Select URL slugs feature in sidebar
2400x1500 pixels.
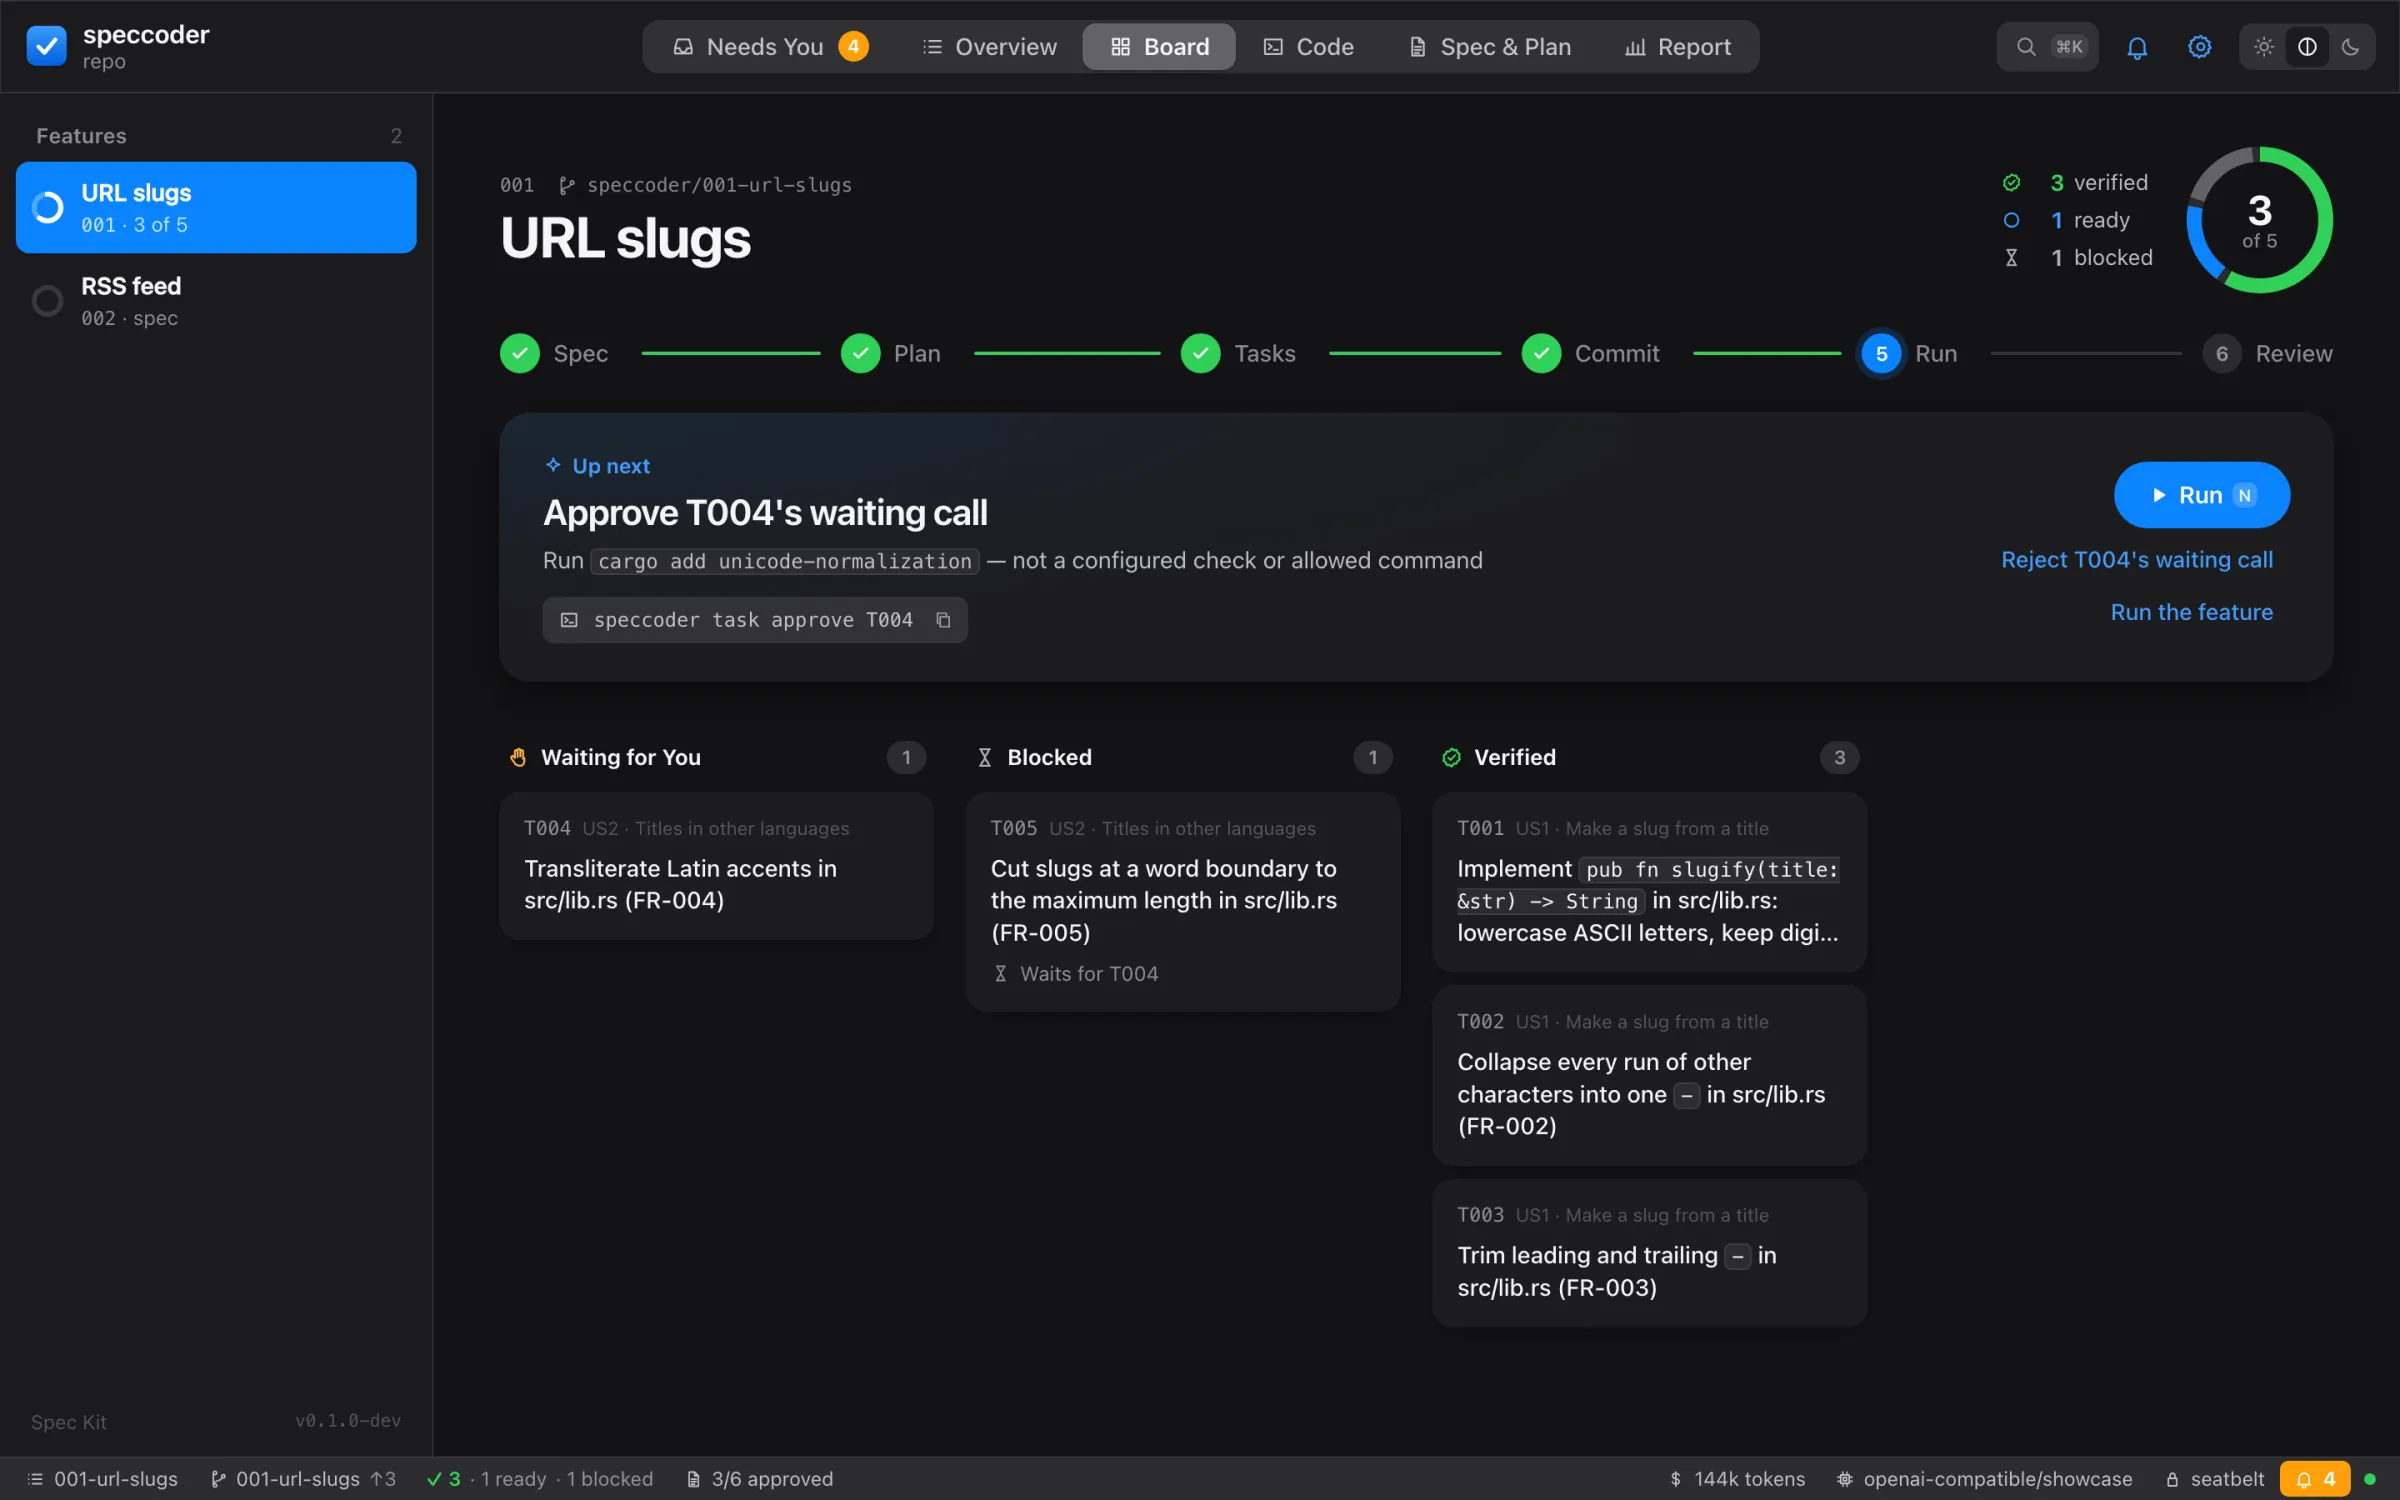[216, 207]
